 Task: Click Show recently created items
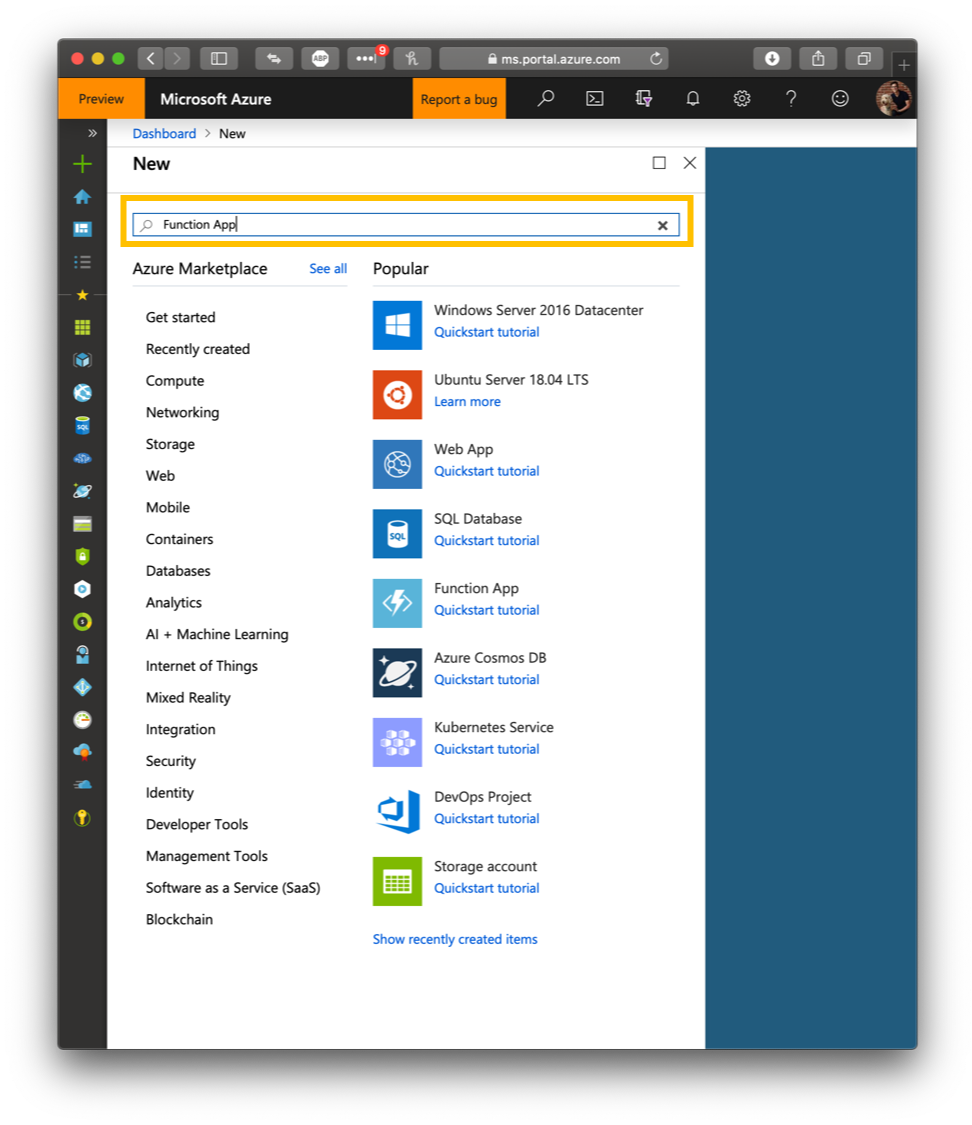(x=455, y=939)
